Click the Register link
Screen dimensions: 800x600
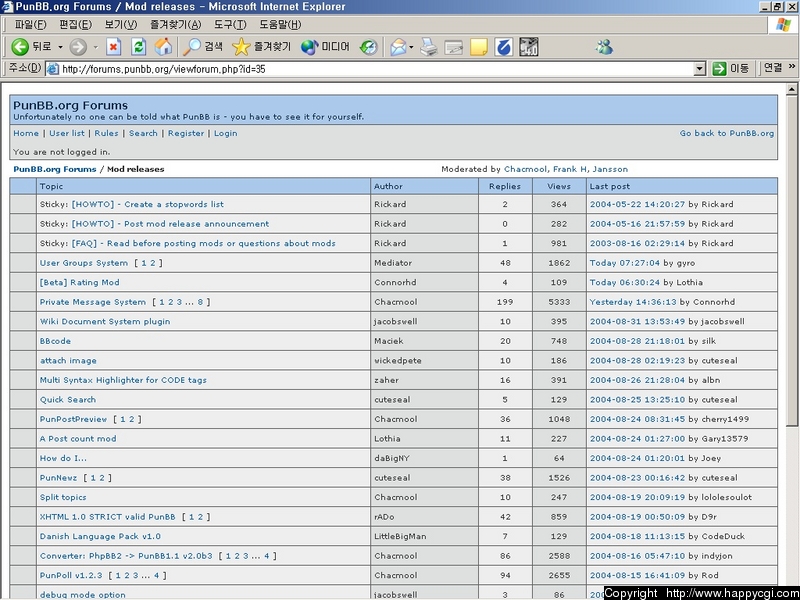(186, 133)
